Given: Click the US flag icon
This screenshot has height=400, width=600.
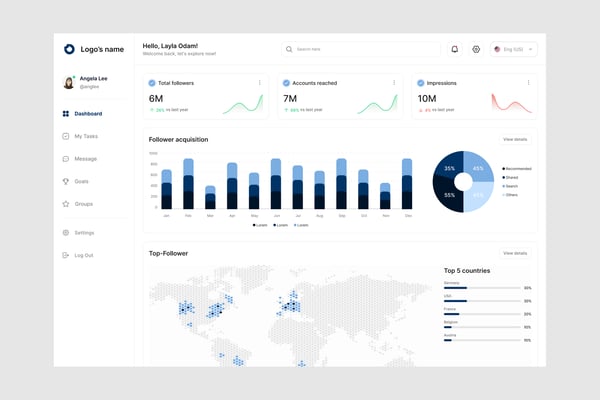Looking at the screenshot, I should pyautogui.click(x=497, y=49).
